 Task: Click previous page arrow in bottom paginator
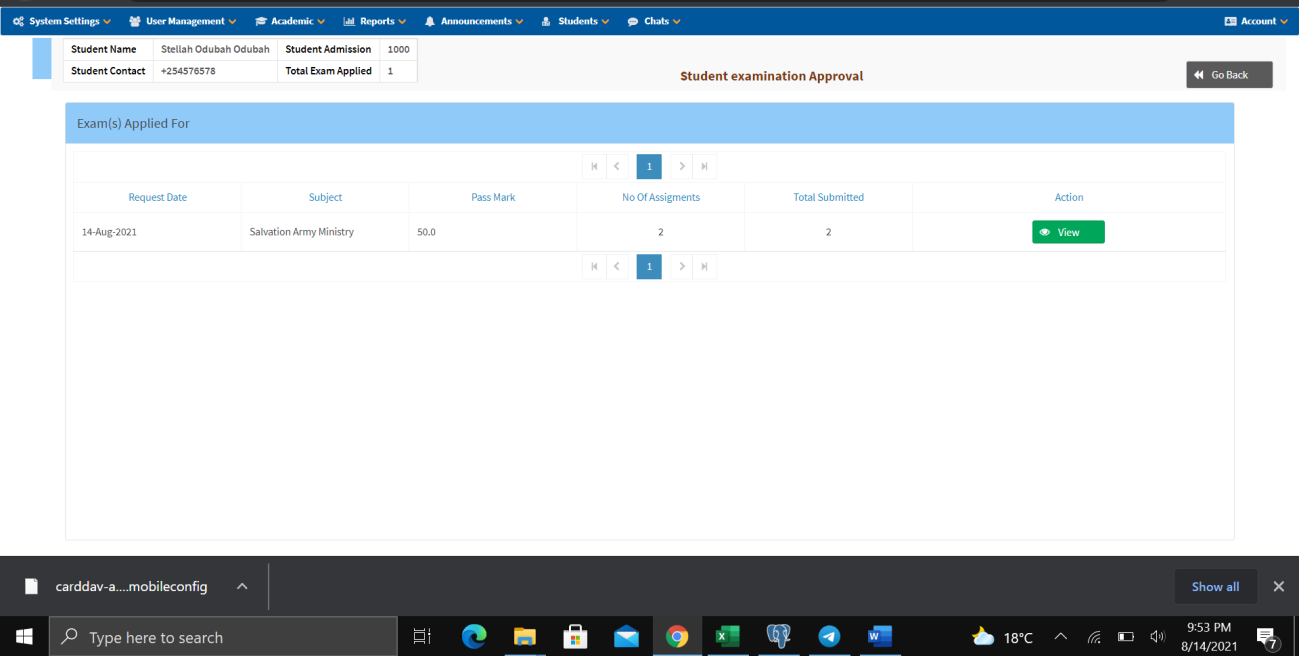coord(617,266)
